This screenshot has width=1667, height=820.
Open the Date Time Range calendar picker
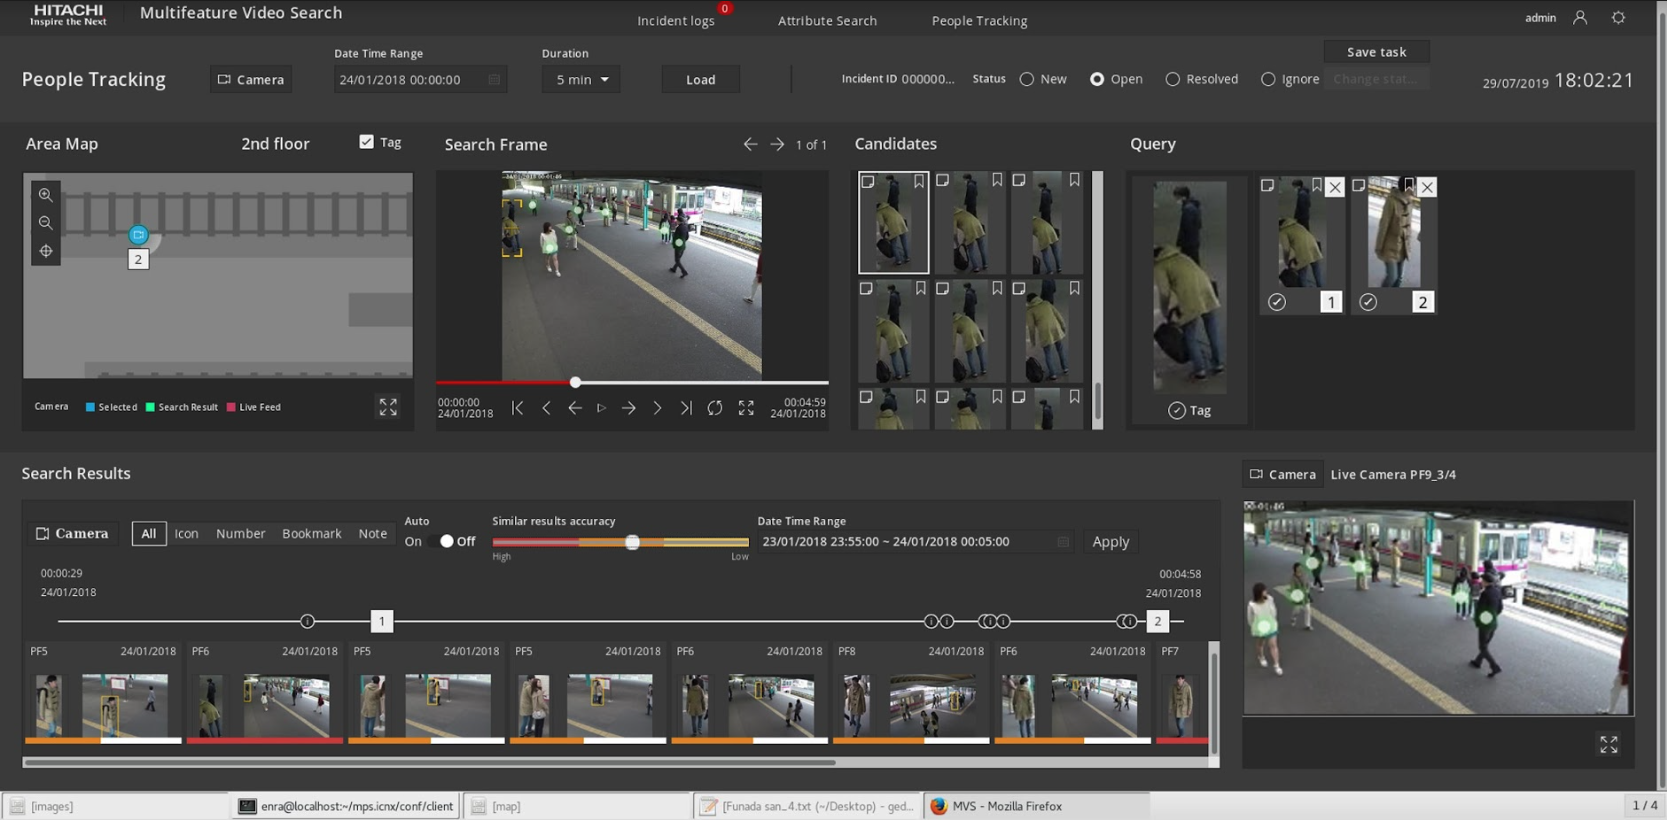coord(494,79)
